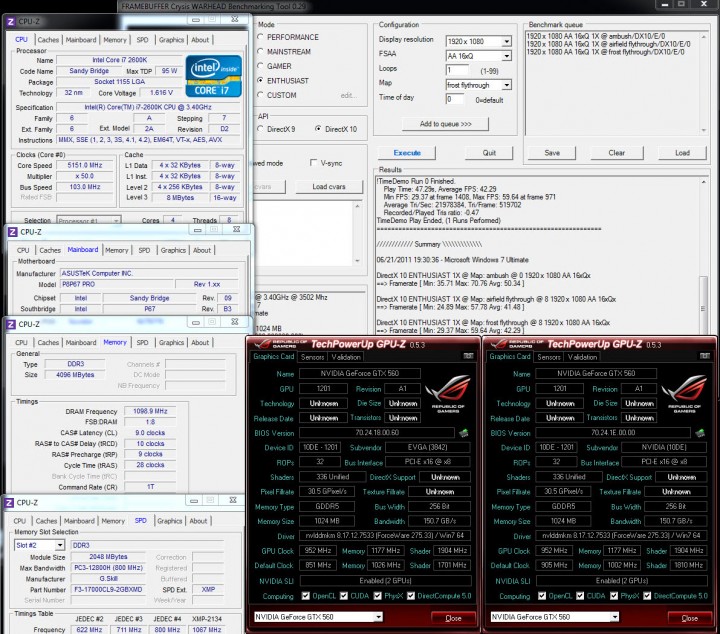Click the Quit button
720x634 pixels.
coord(489,153)
